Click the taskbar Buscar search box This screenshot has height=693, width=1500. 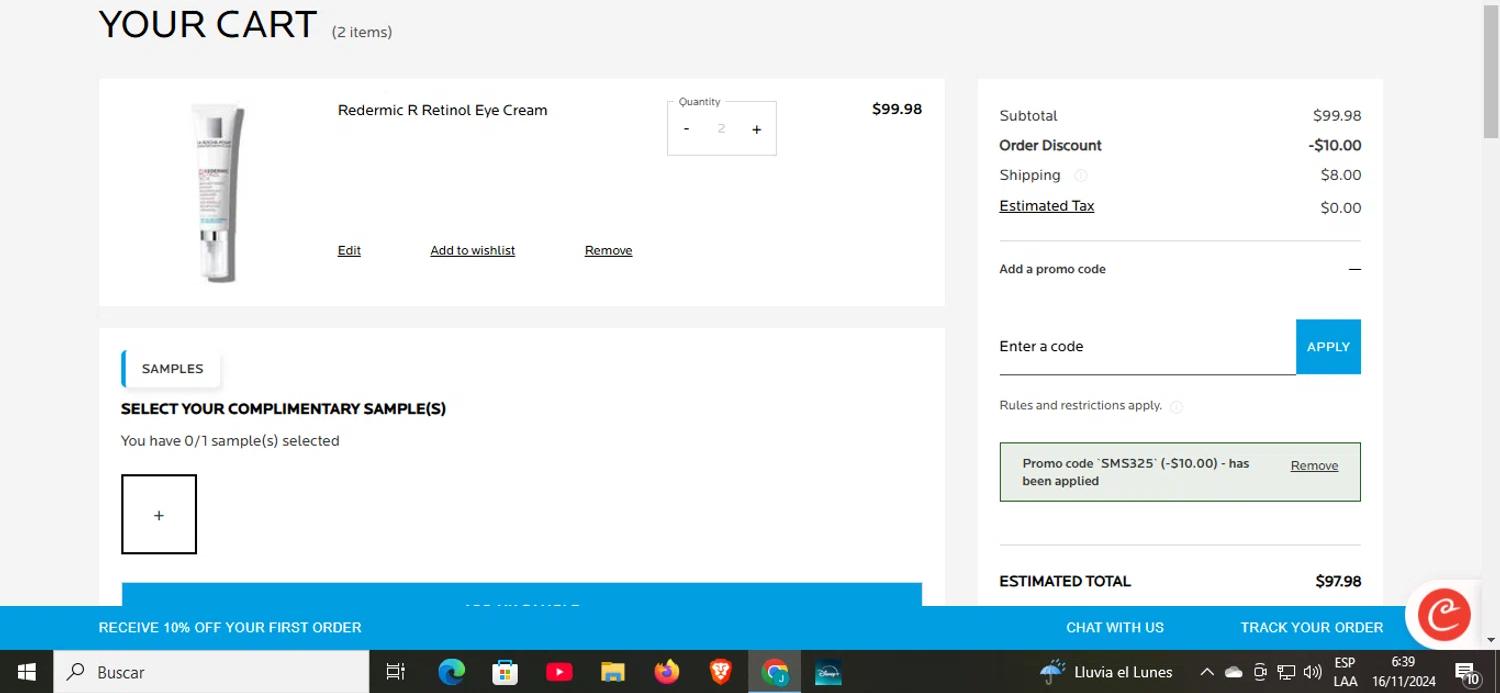(x=210, y=672)
